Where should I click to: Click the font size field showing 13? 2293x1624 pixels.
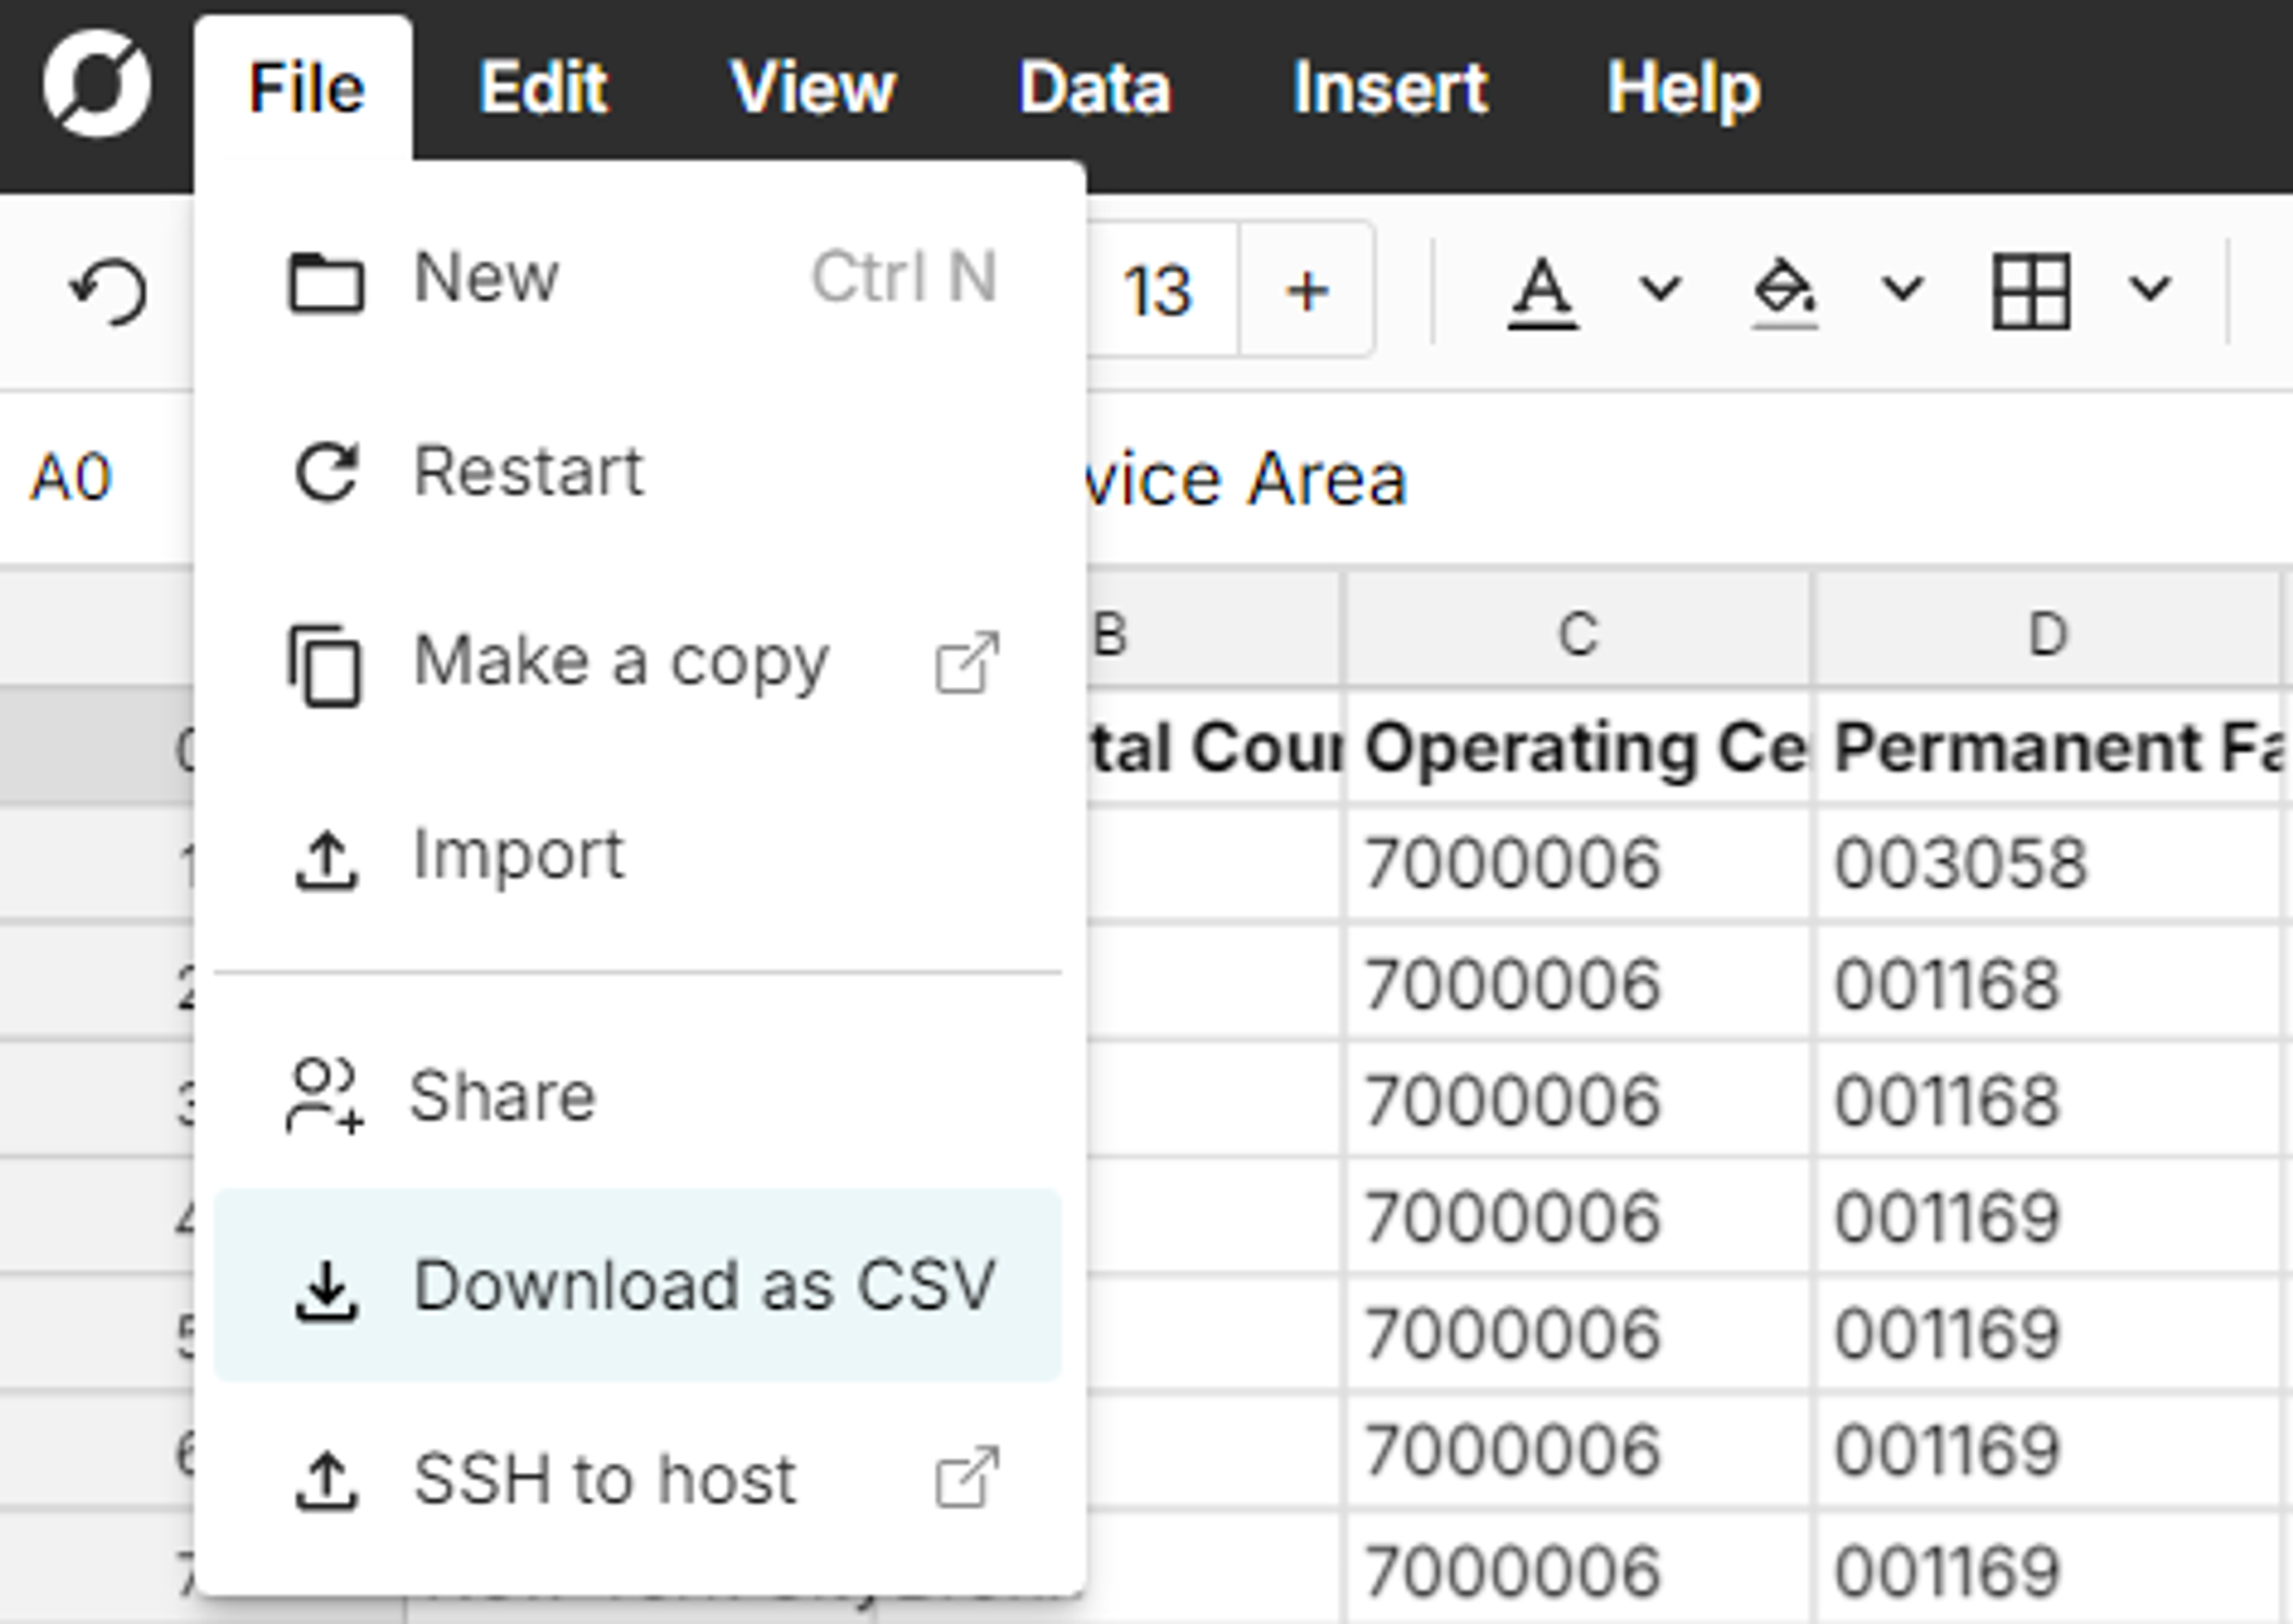point(1160,291)
